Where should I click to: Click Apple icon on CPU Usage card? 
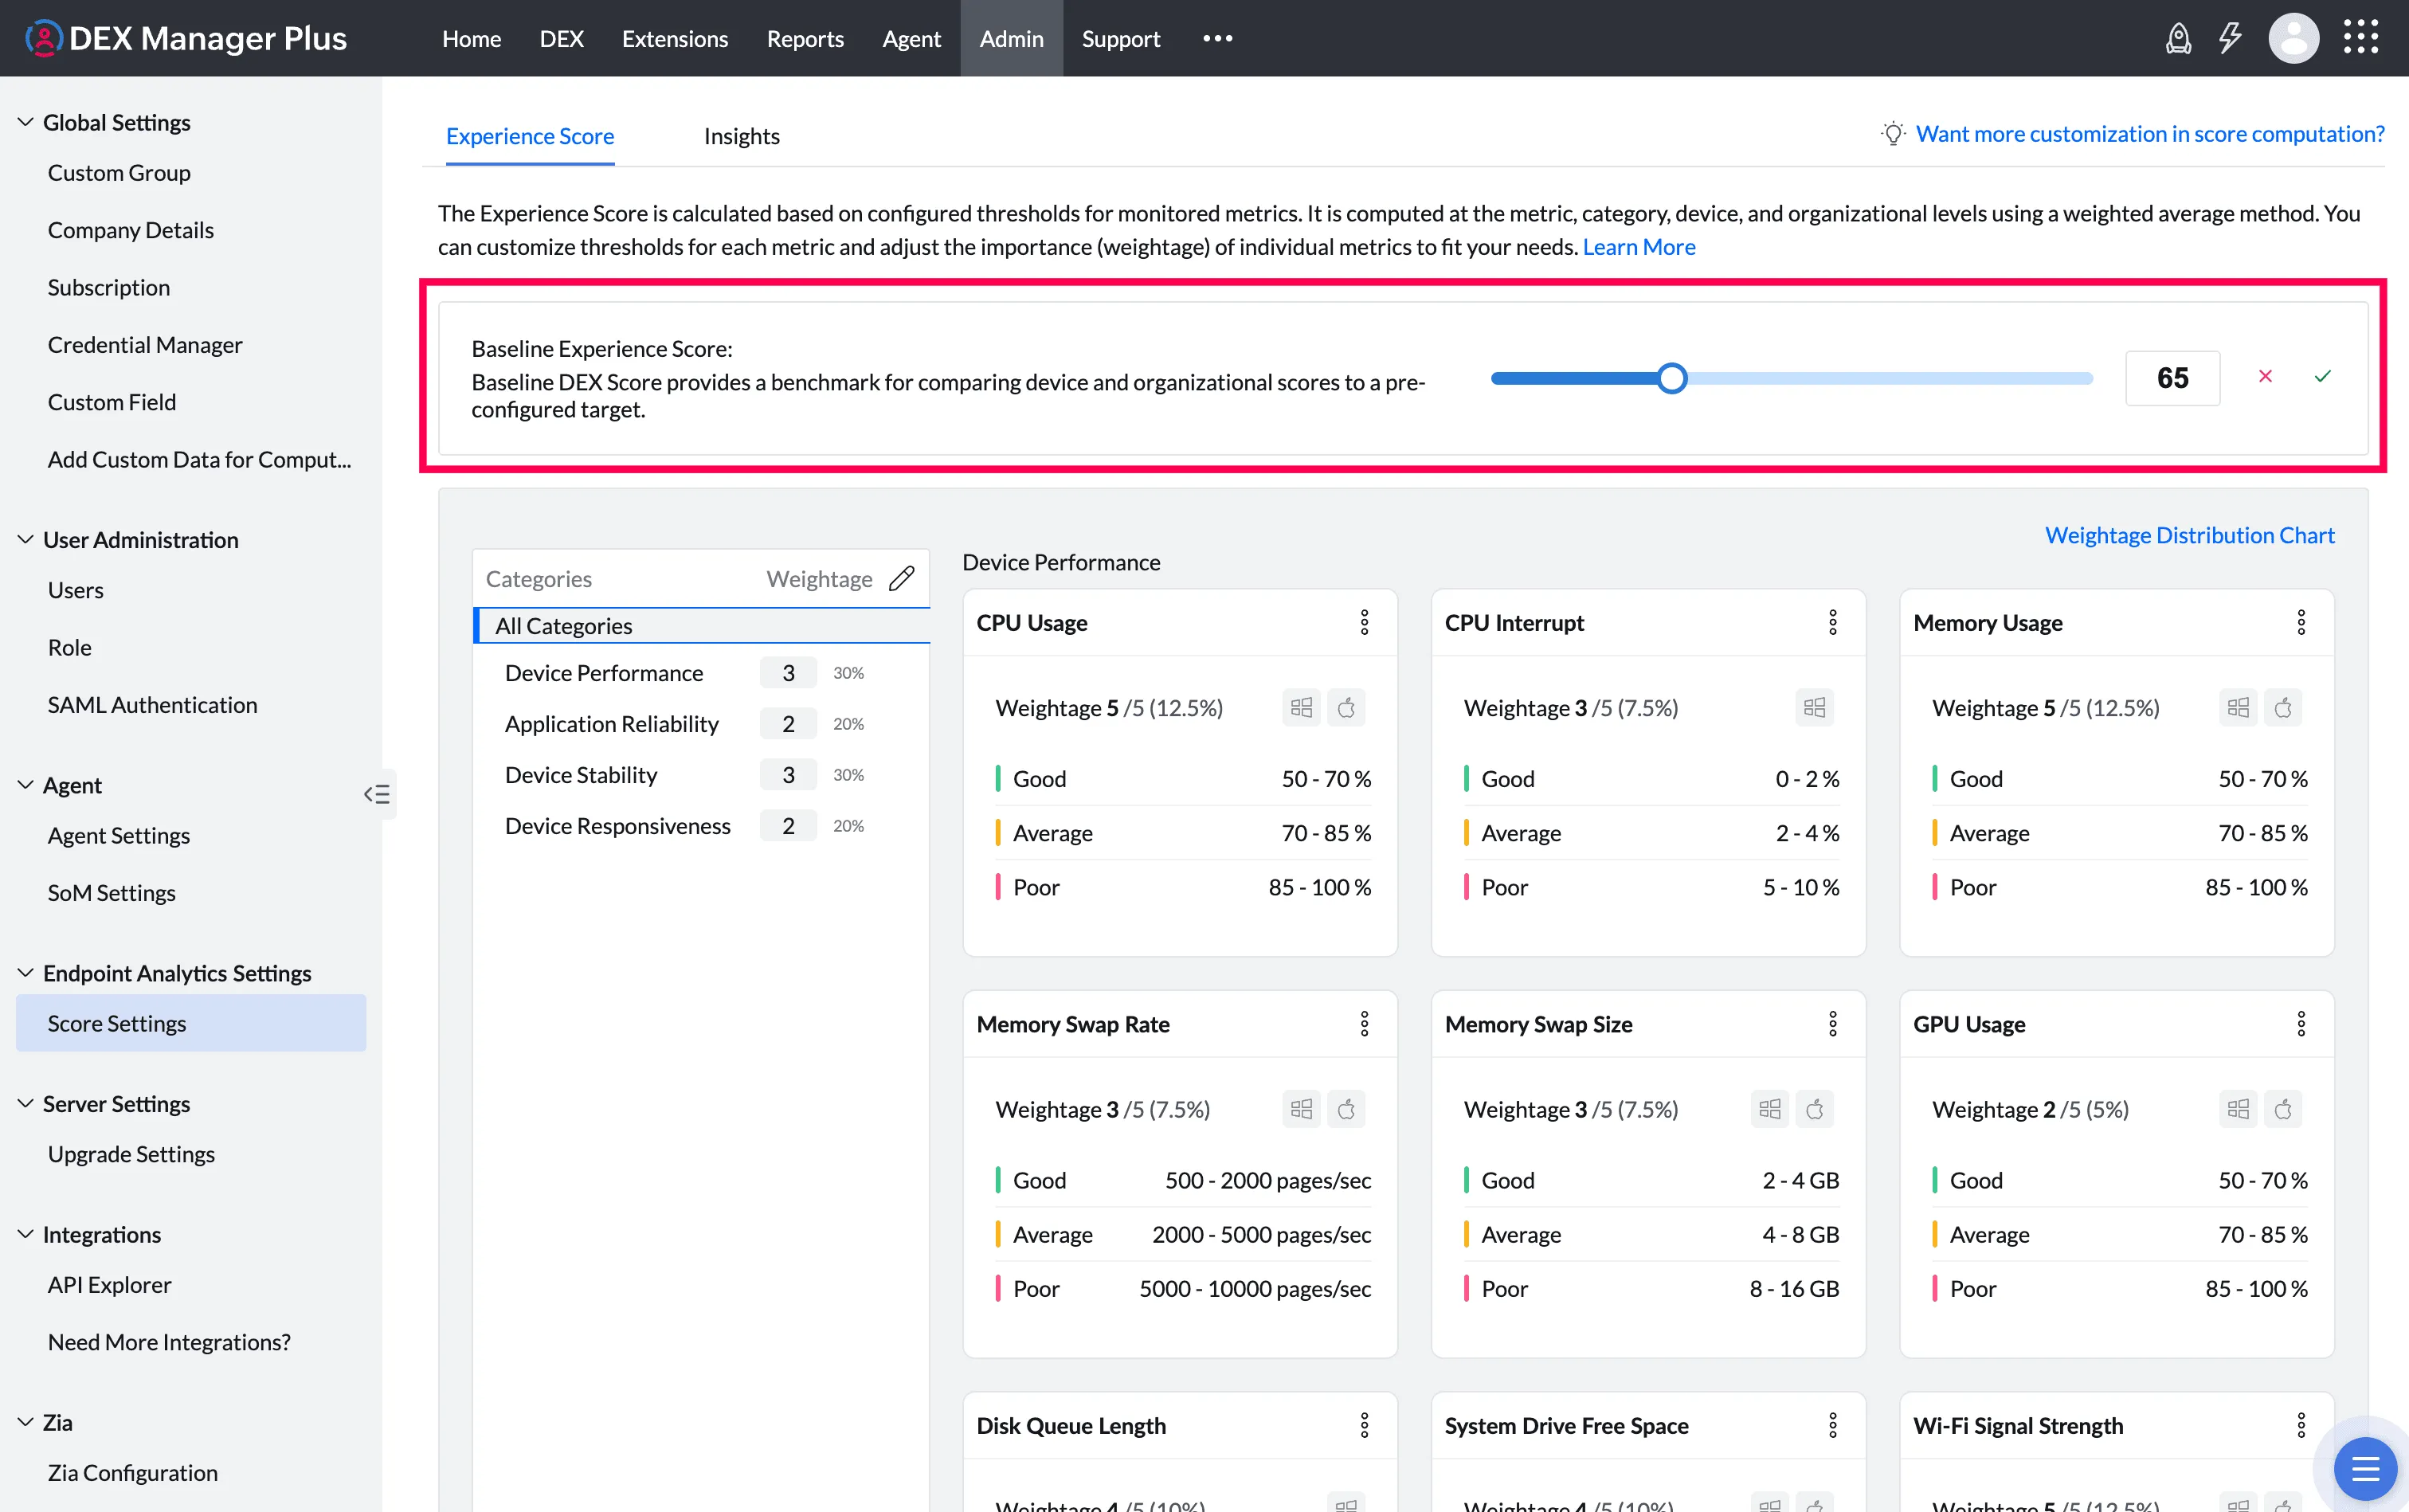pyautogui.click(x=1346, y=708)
